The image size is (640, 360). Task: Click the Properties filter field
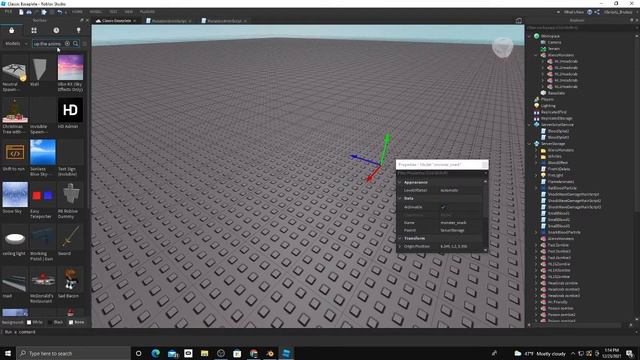[x=442, y=173]
